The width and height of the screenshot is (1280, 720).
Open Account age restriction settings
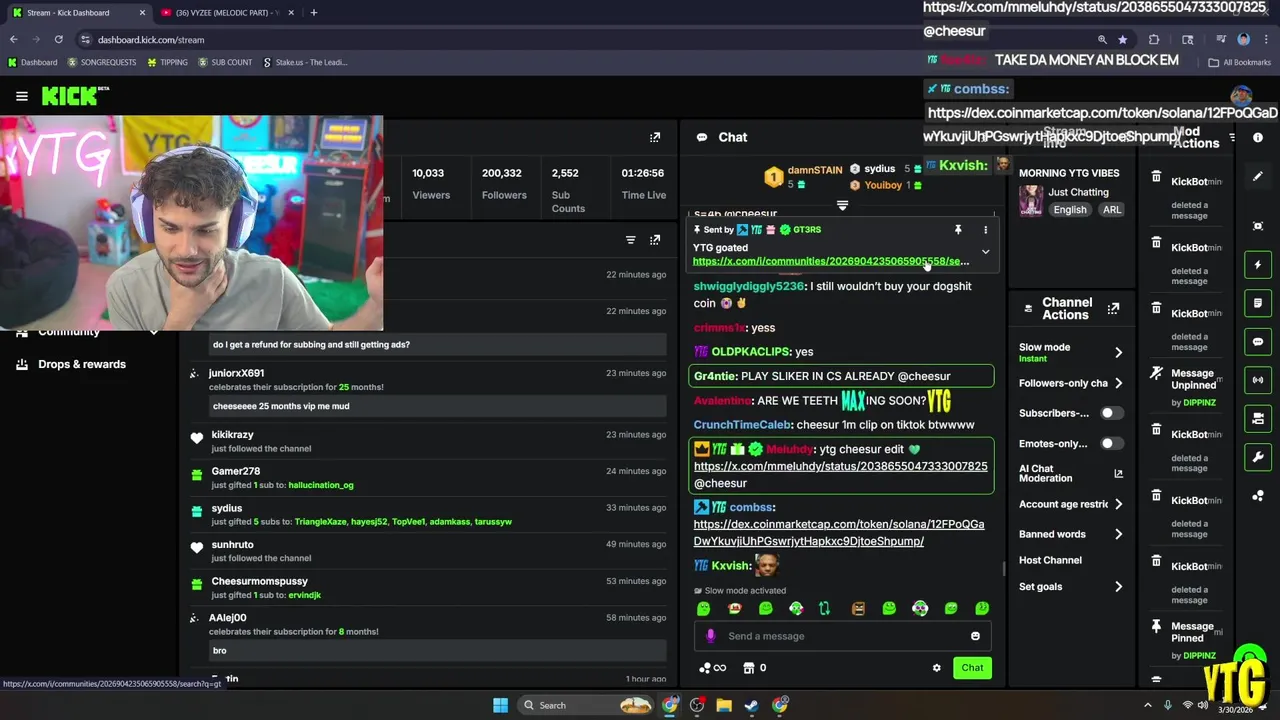coord(1070,504)
